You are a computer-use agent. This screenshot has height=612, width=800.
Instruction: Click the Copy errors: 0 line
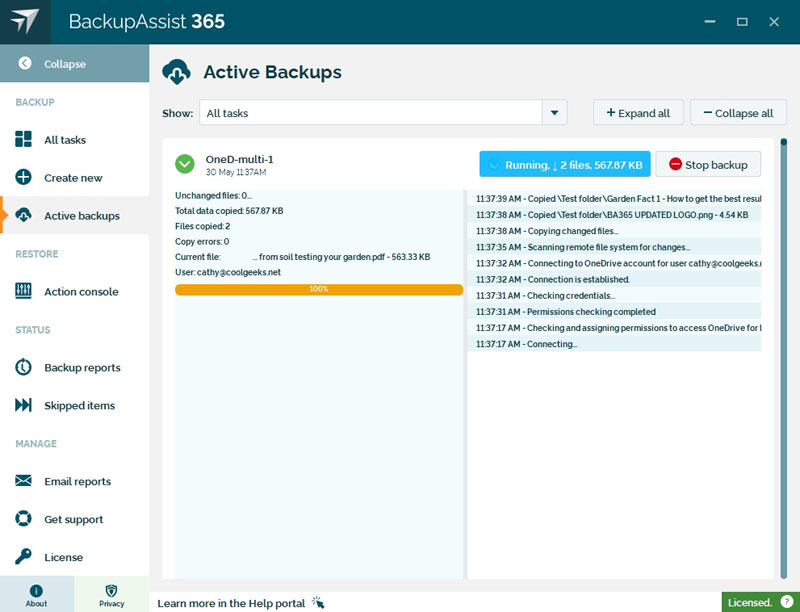(x=202, y=241)
